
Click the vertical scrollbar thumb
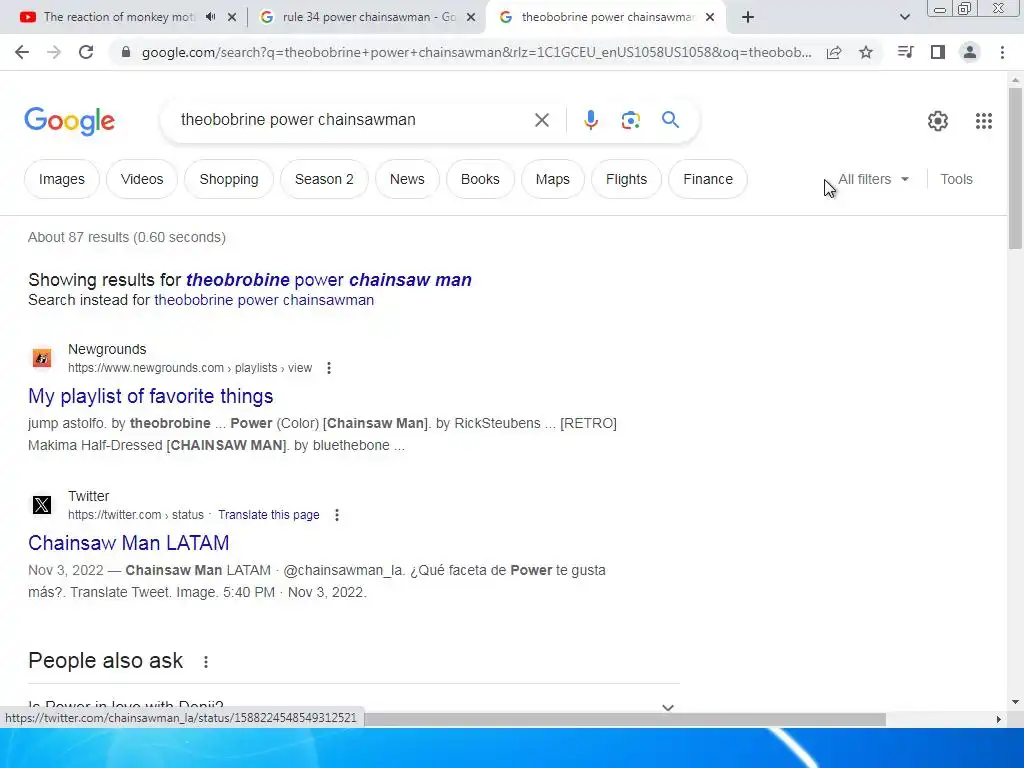1015,167
